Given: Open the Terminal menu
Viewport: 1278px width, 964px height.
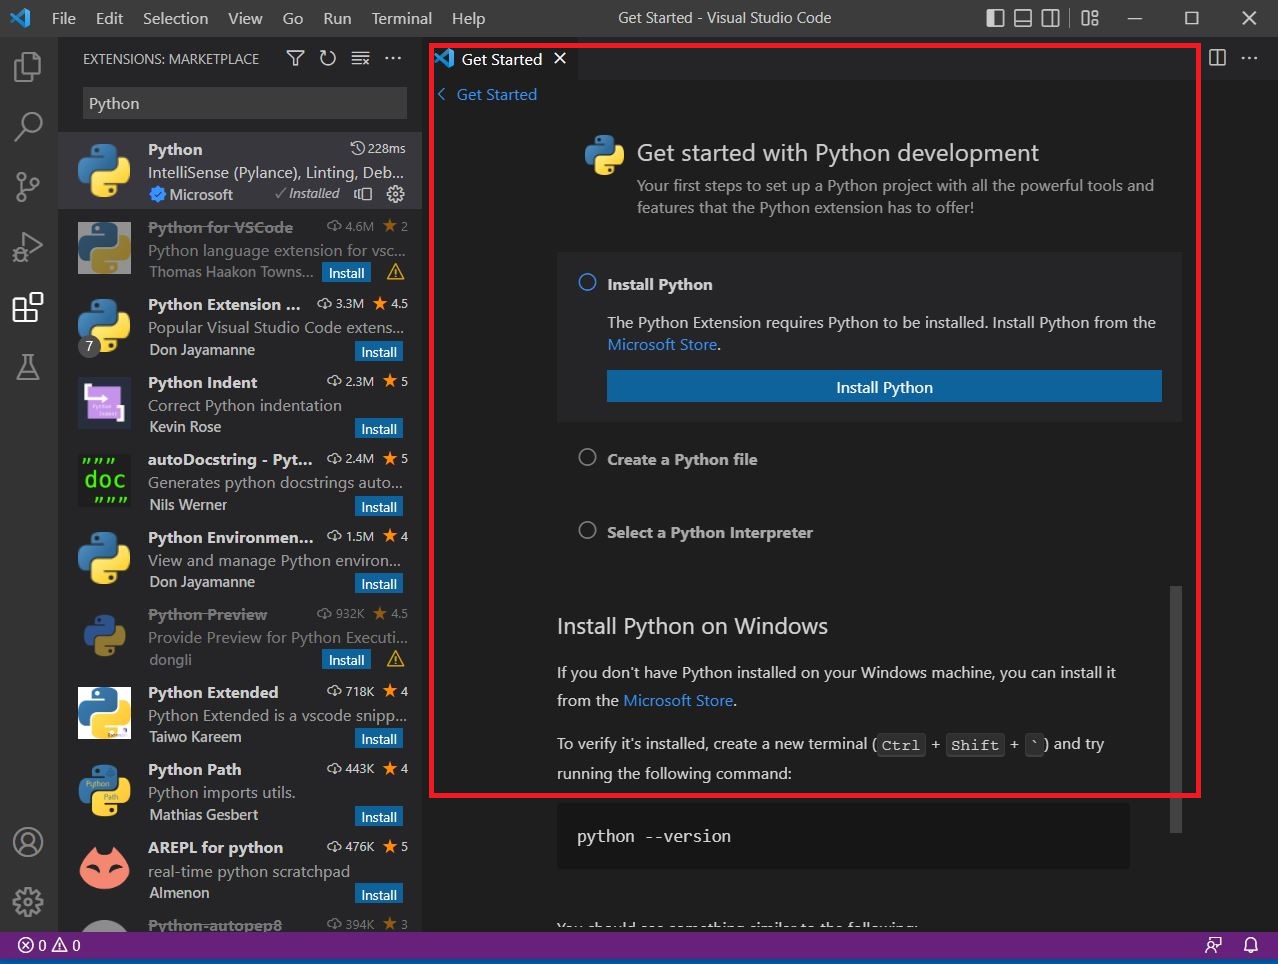Looking at the screenshot, I should 402,18.
